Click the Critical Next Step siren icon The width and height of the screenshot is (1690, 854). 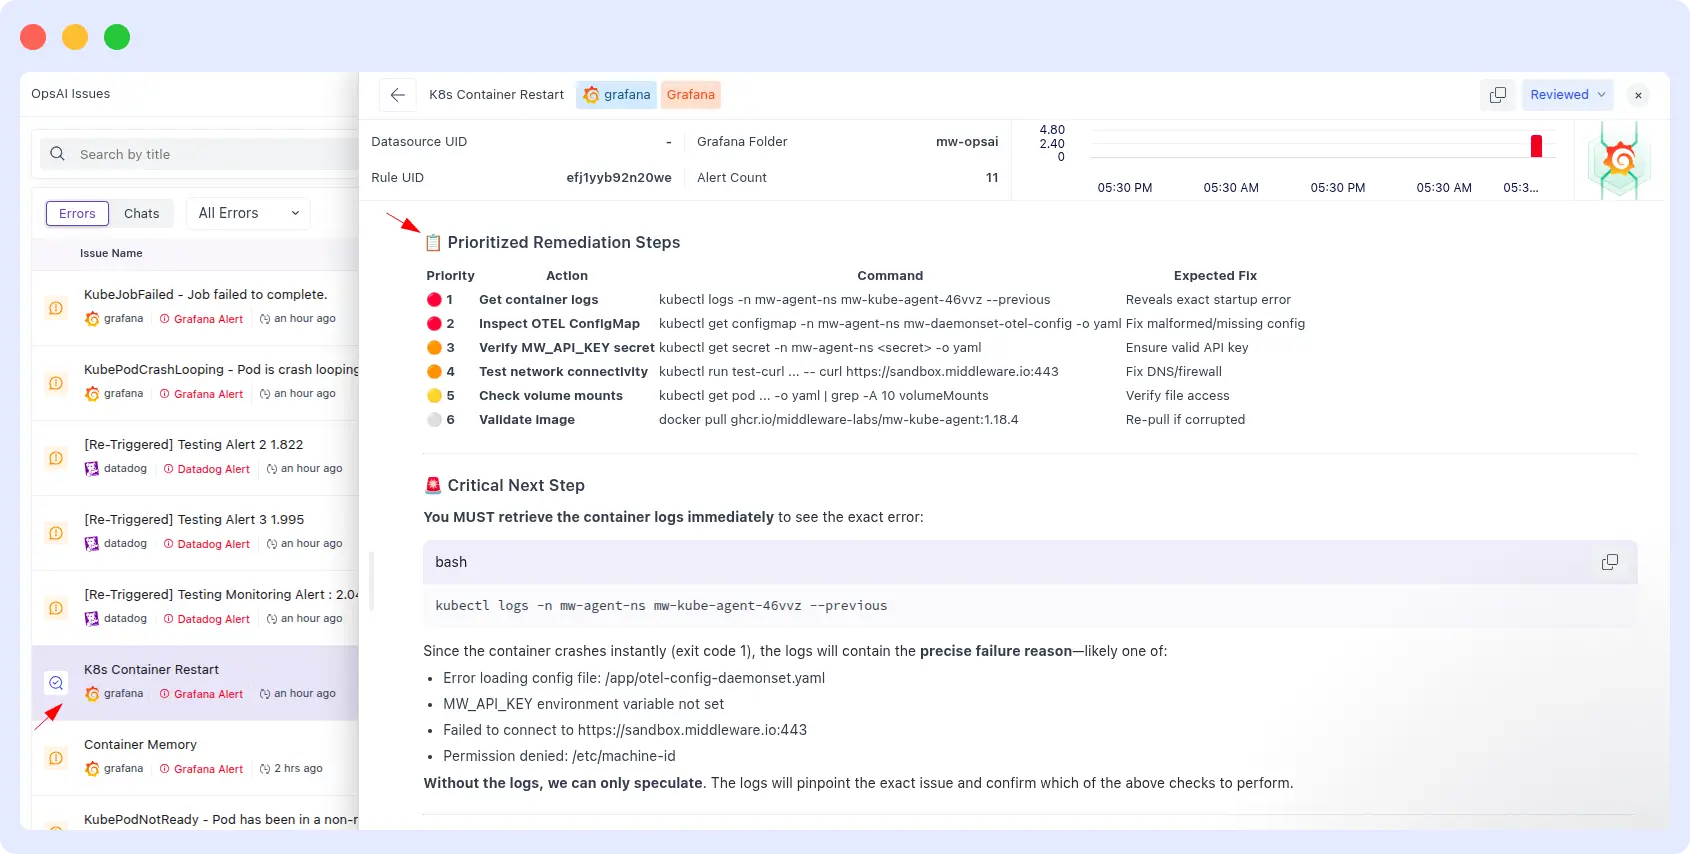pos(433,486)
